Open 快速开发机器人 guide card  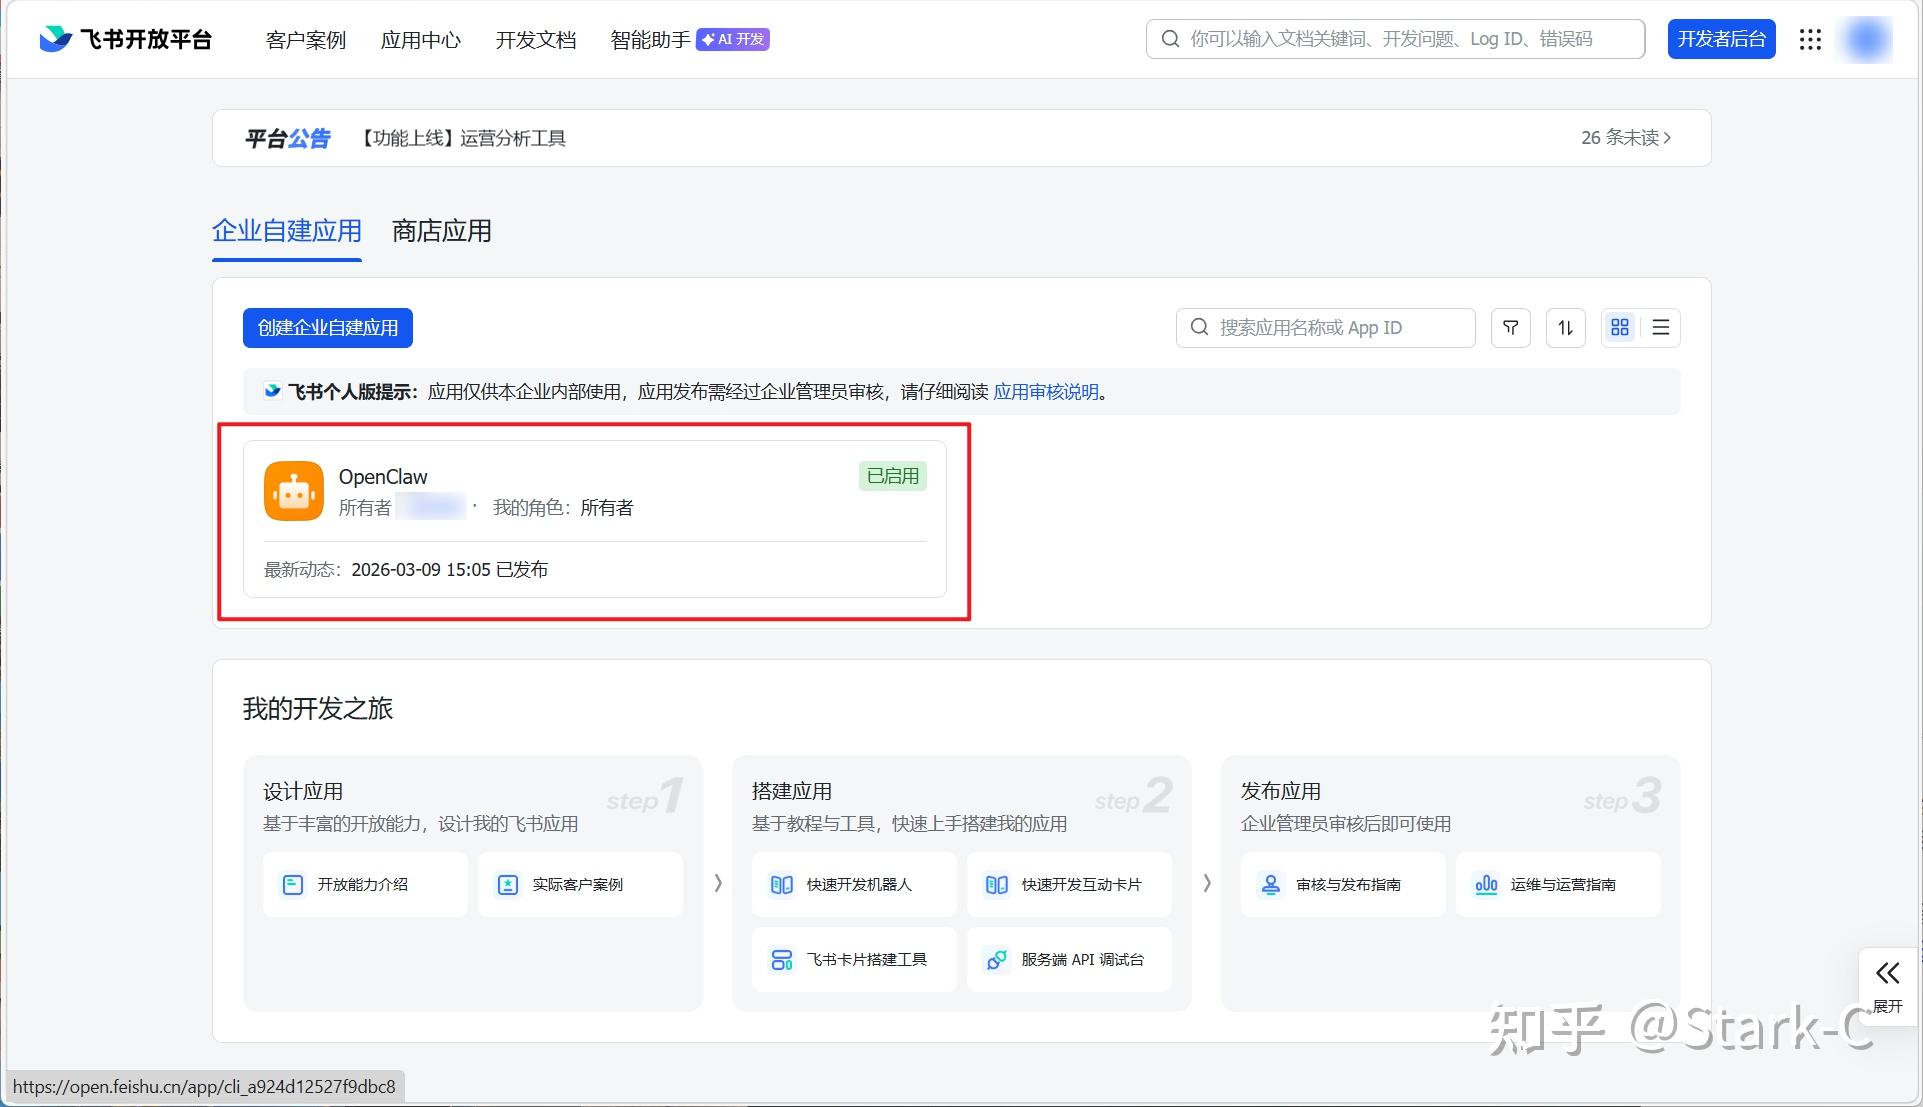[x=854, y=884]
